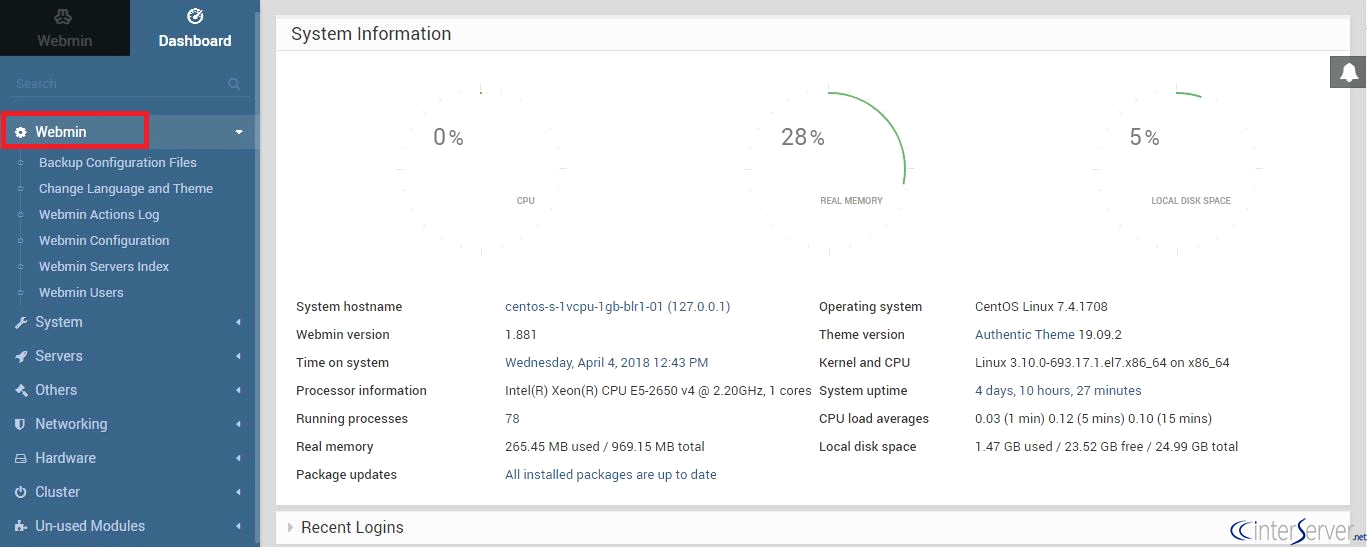Screen dimensions: 1367x547
Task: Click the wrench icon beside System
Action: click(x=20, y=323)
